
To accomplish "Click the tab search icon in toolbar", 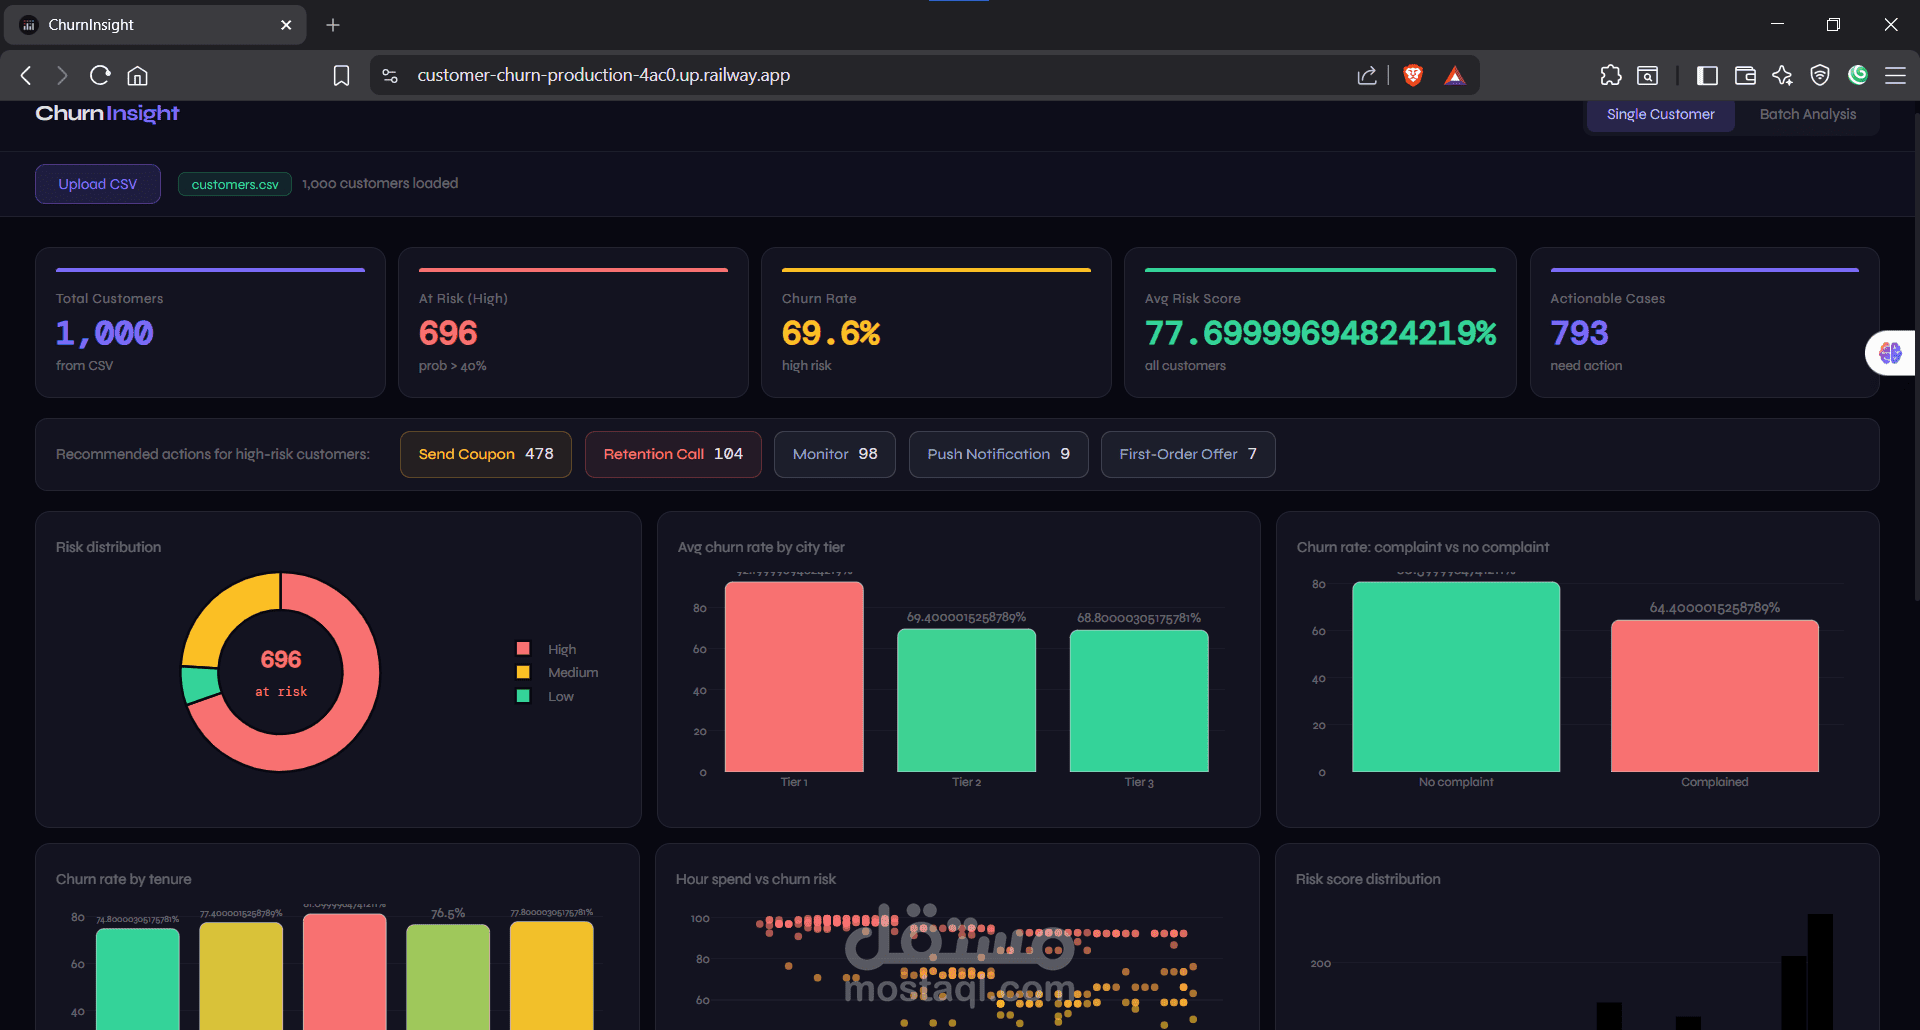I will coord(1647,75).
